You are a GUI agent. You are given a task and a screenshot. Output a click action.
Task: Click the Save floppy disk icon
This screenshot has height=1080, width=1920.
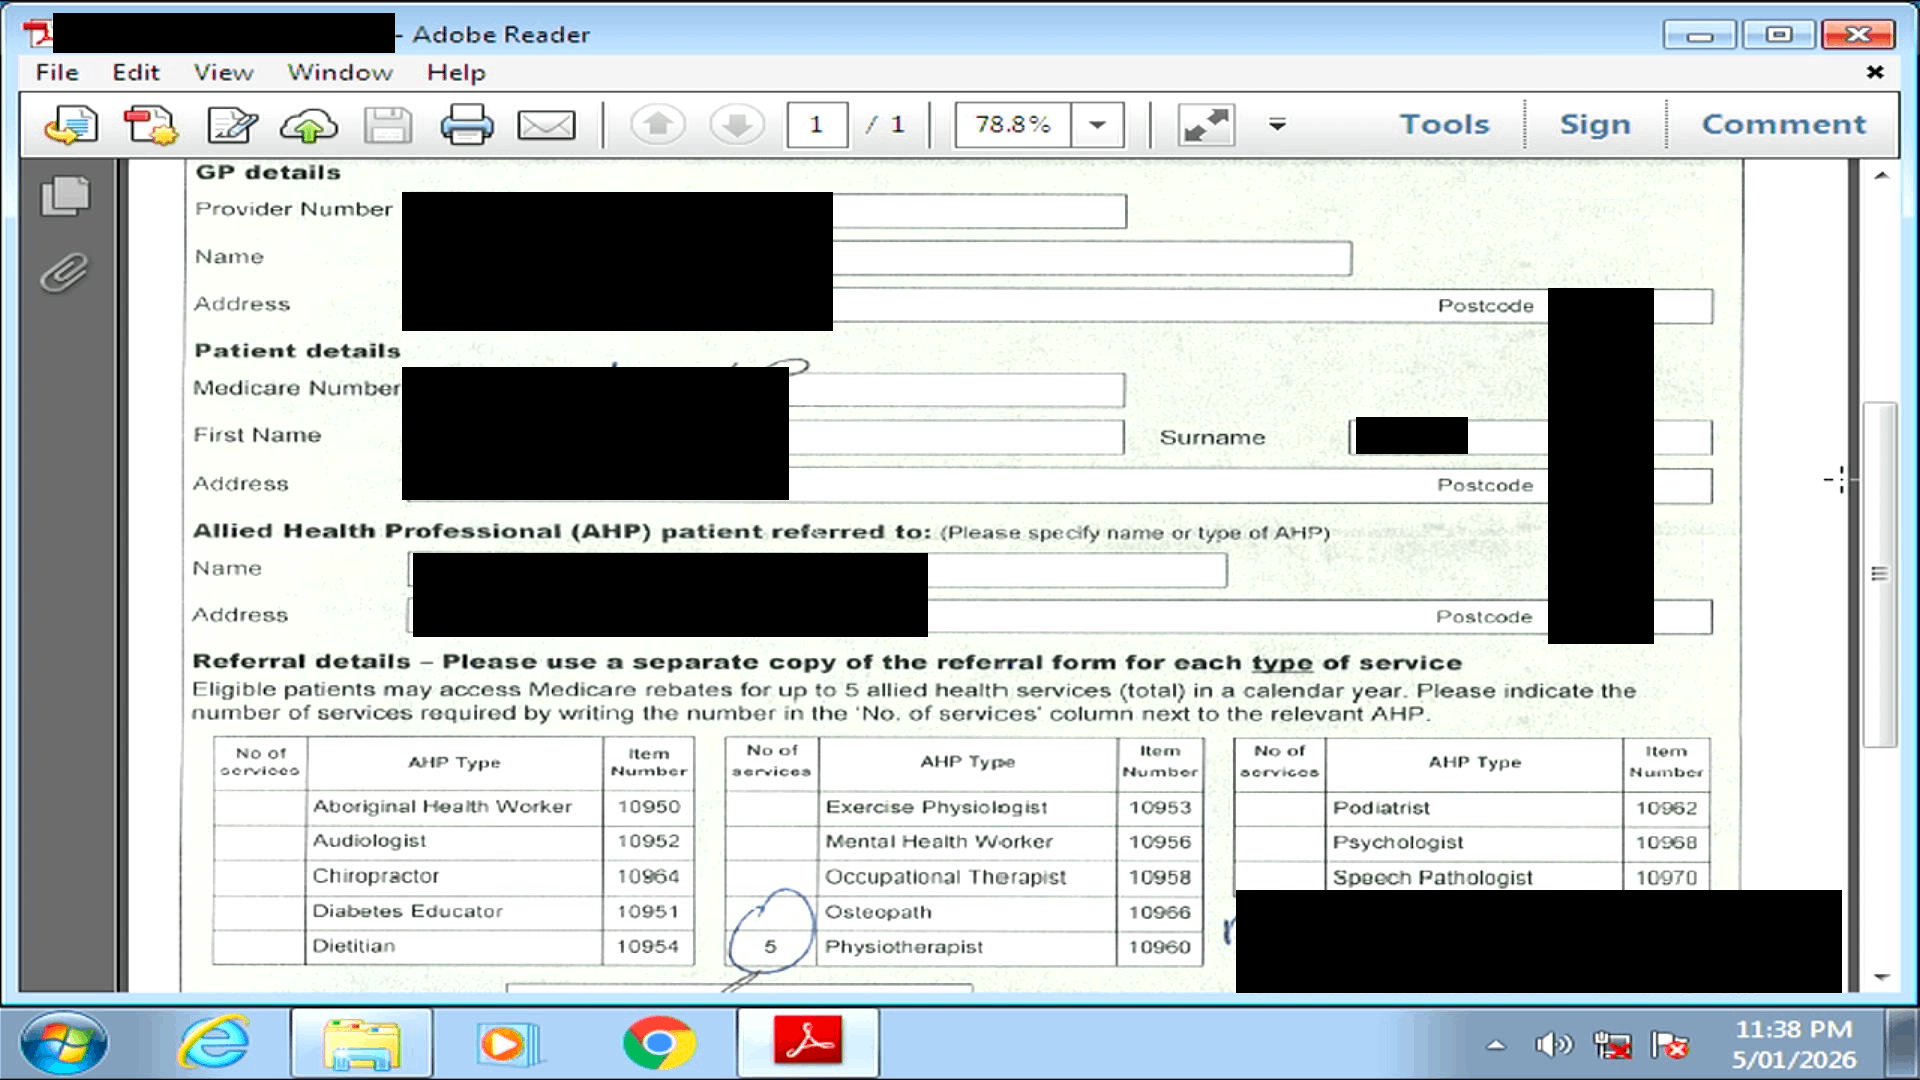coord(387,125)
